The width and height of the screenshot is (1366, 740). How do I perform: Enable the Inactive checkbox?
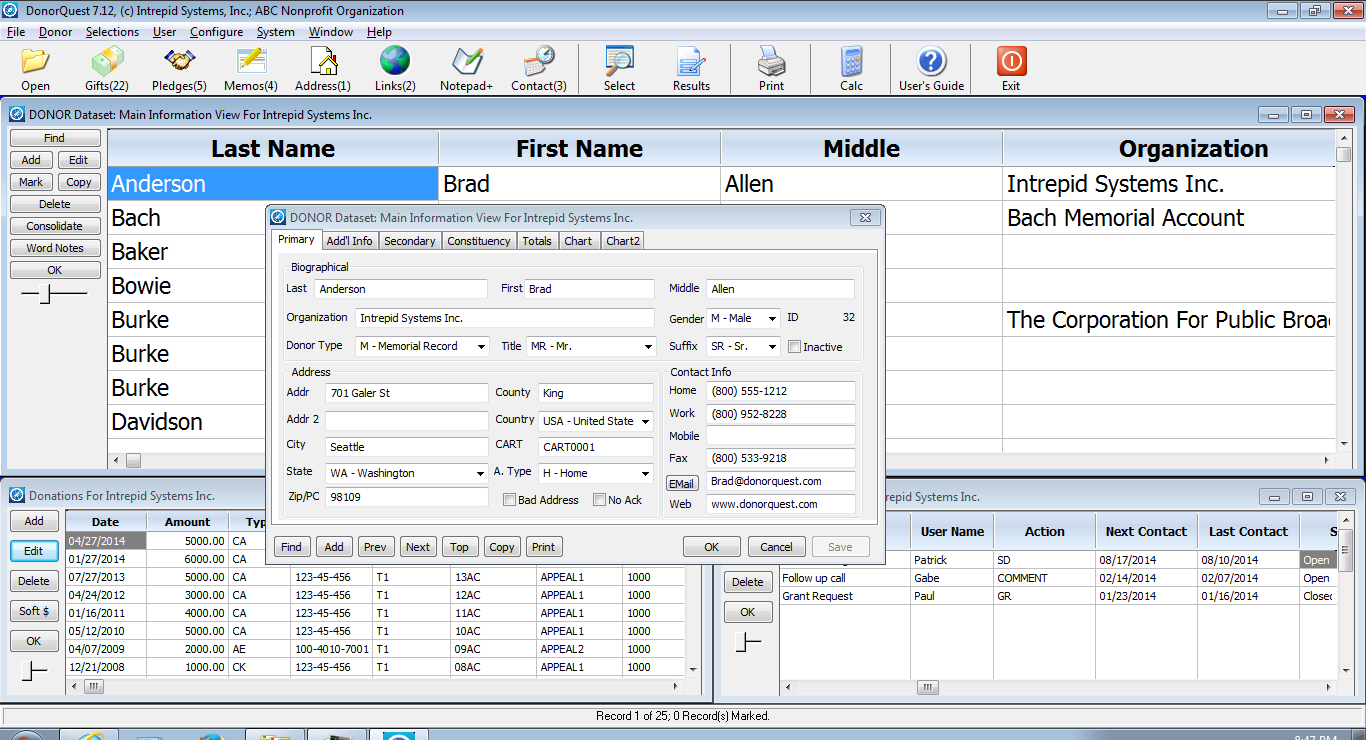tap(795, 347)
